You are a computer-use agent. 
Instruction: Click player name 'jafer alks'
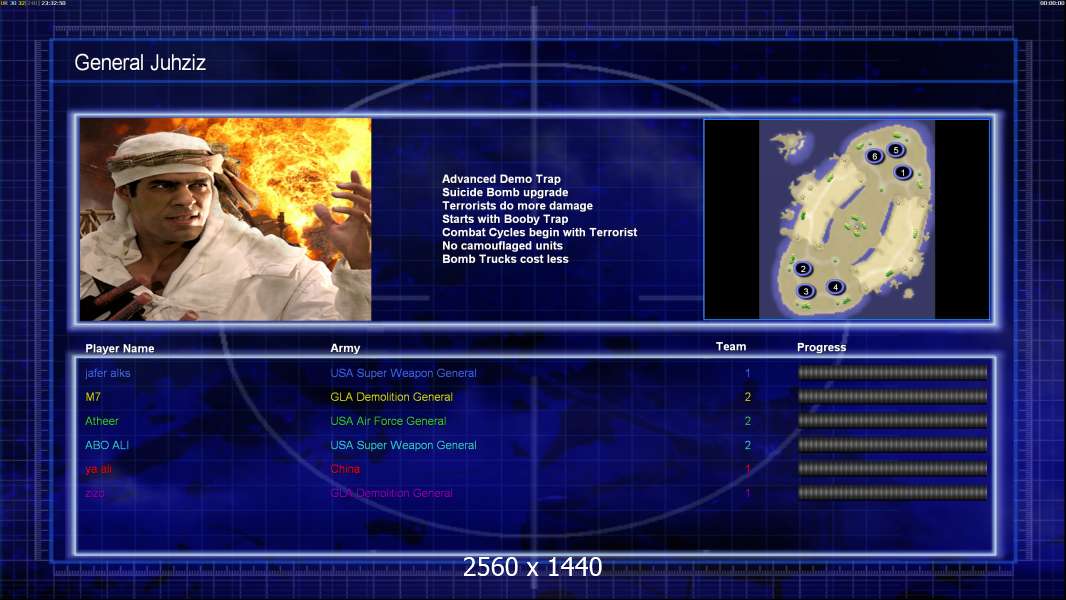(107, 373)
